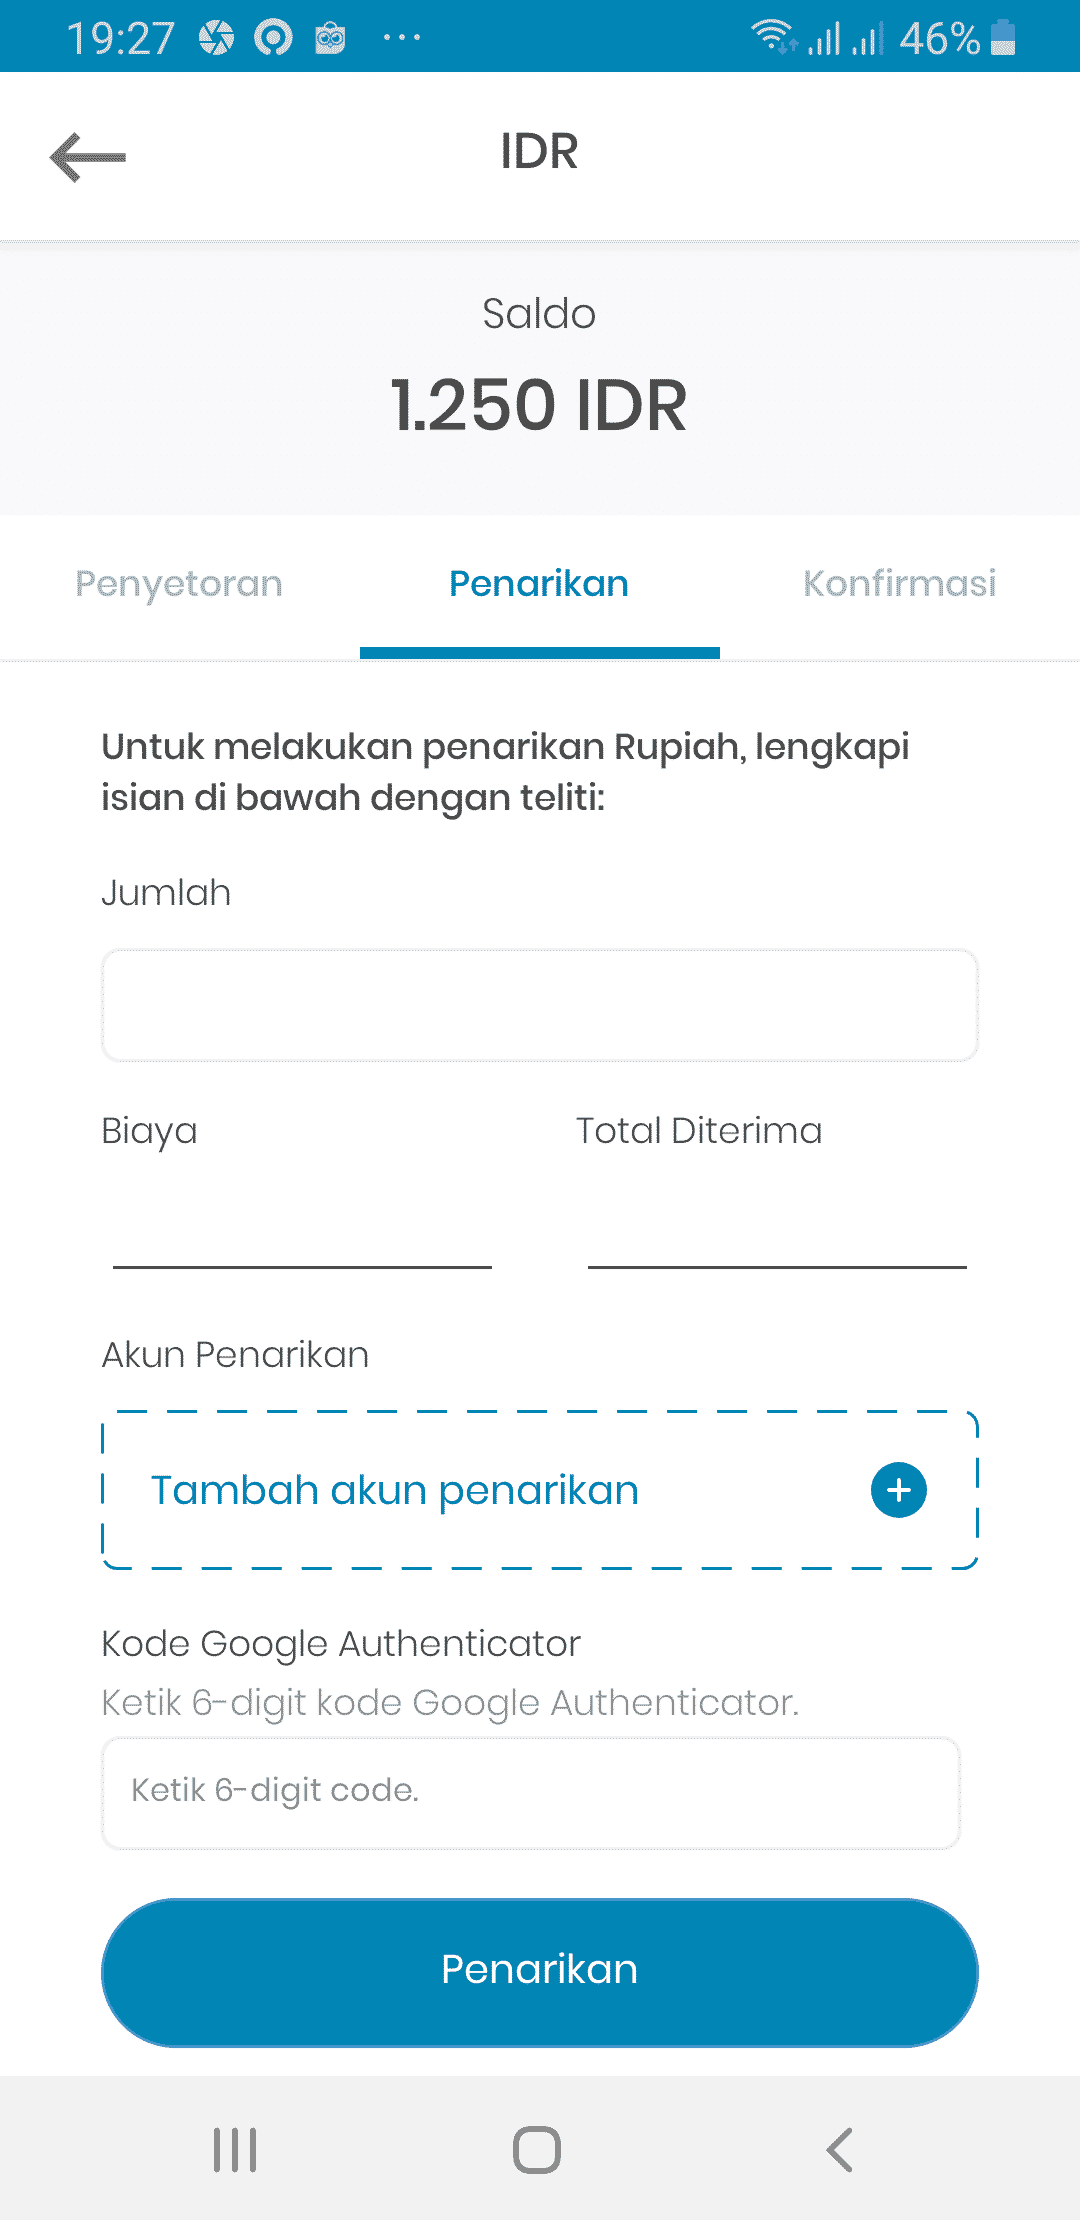
Task: Tap the battery indicator icon
Action: coord(1005,38)
